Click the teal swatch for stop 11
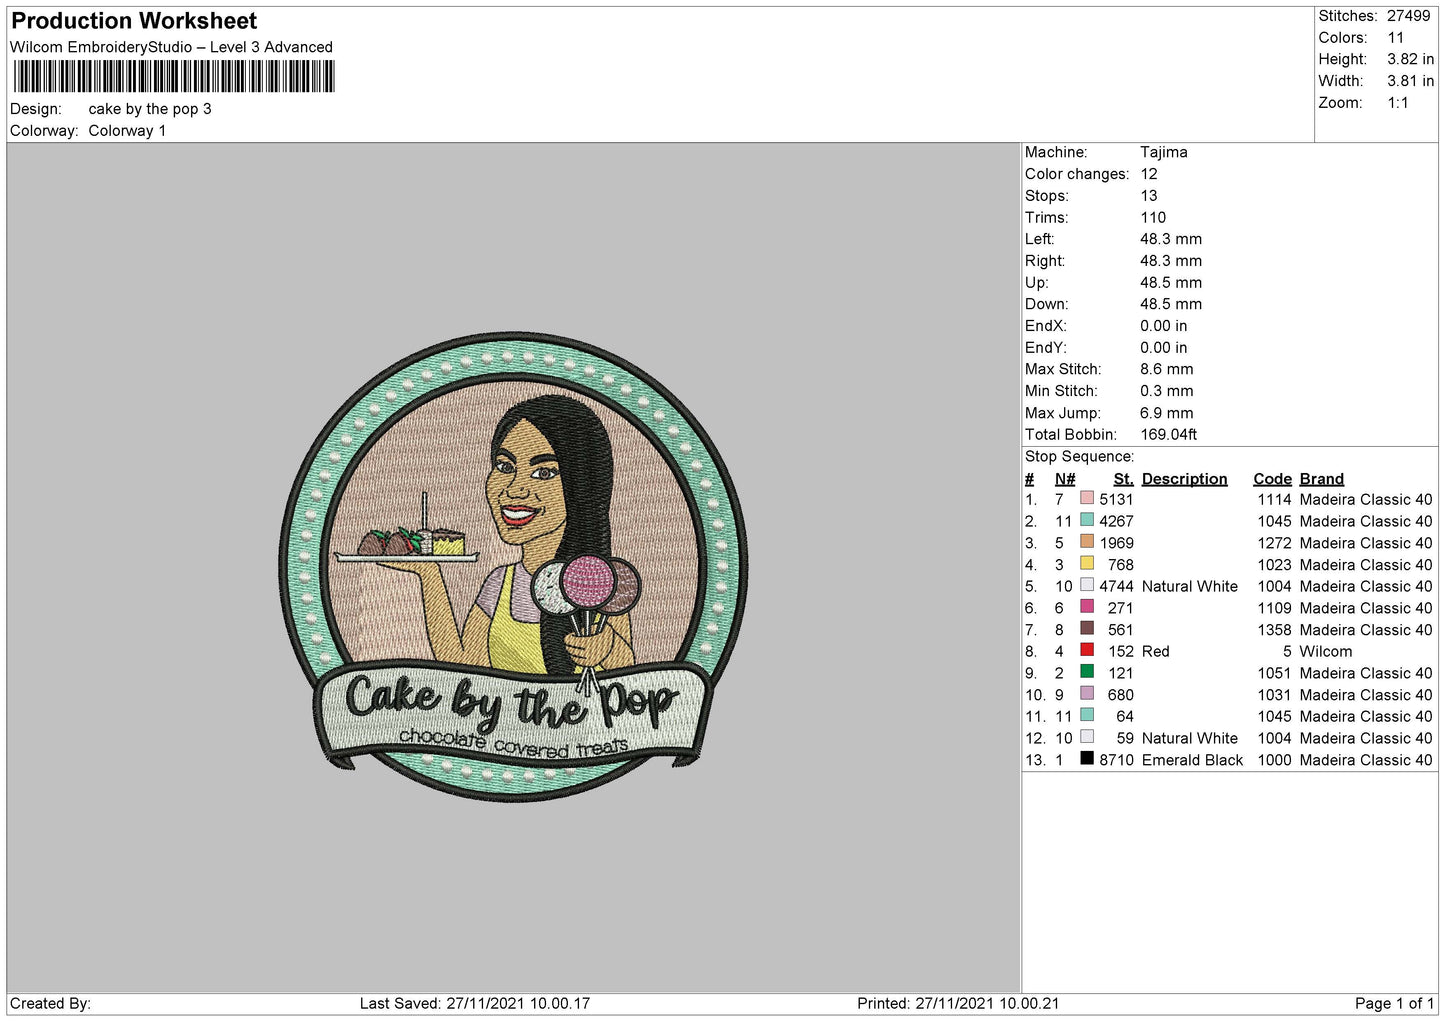1445x1021 pixels. 1087,715
